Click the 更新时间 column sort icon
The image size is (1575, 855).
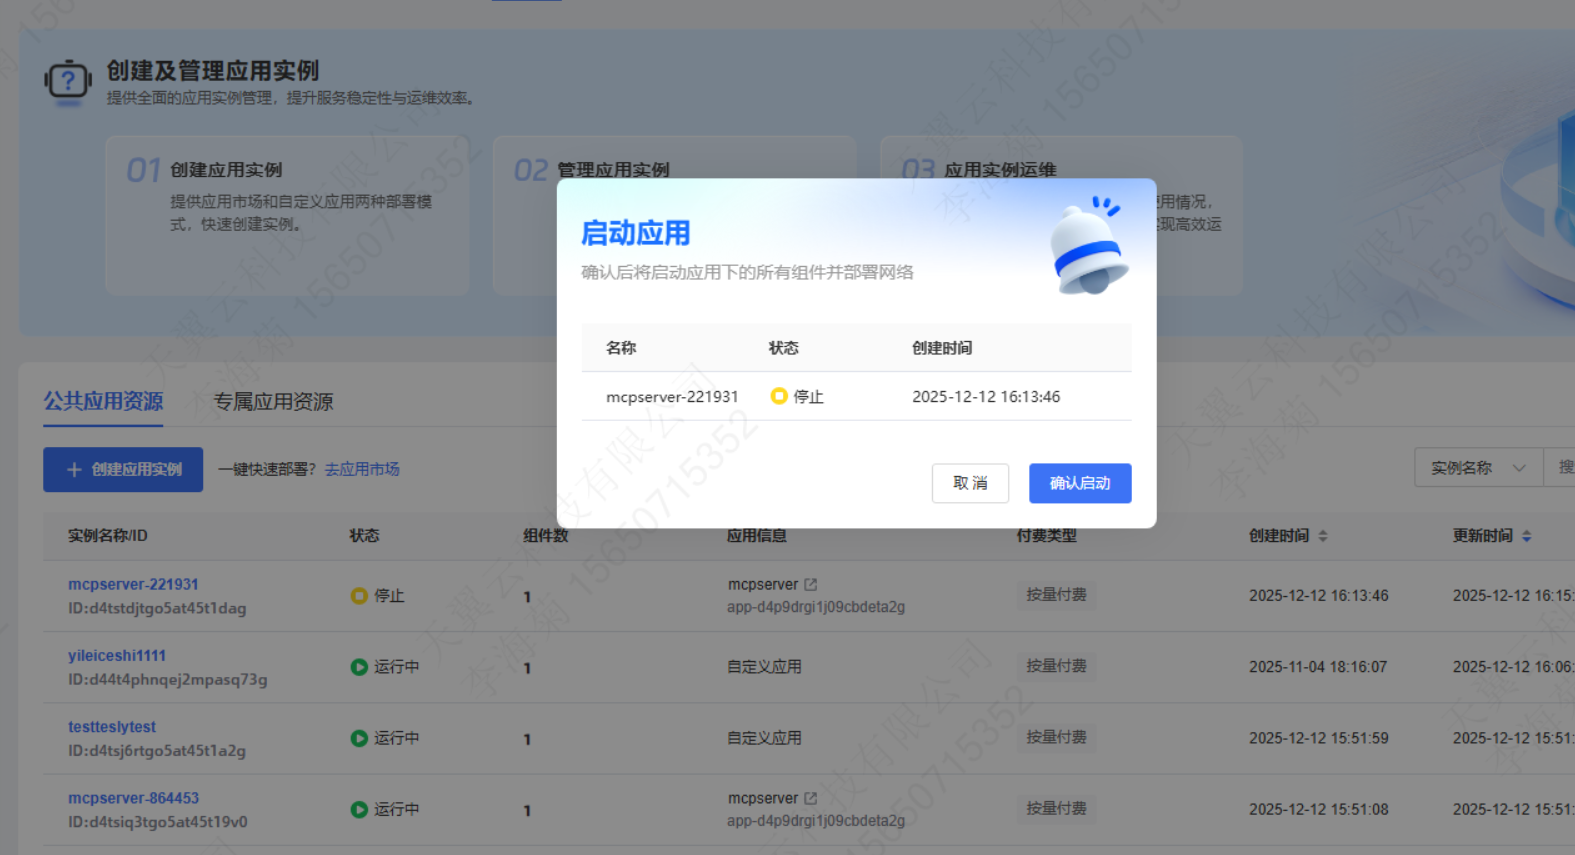1526,536
